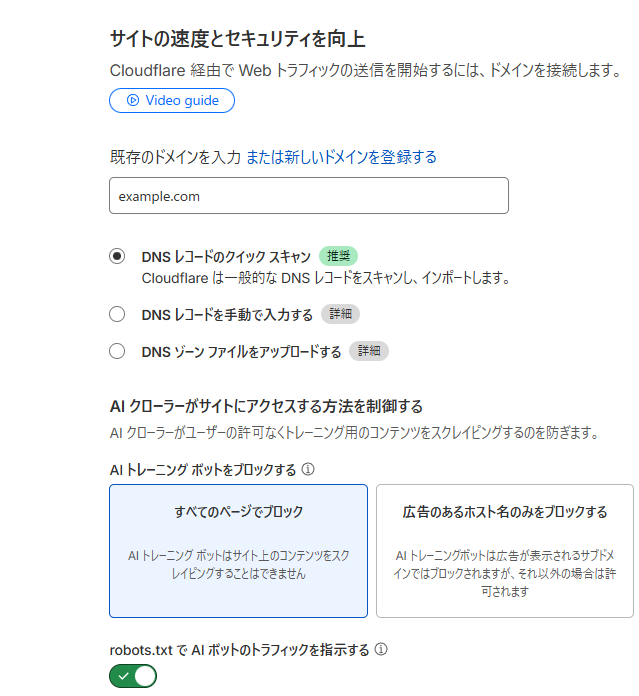Select DNS レコードを手動で入力する radio button

pyautogui.click(x=117, y=314)
